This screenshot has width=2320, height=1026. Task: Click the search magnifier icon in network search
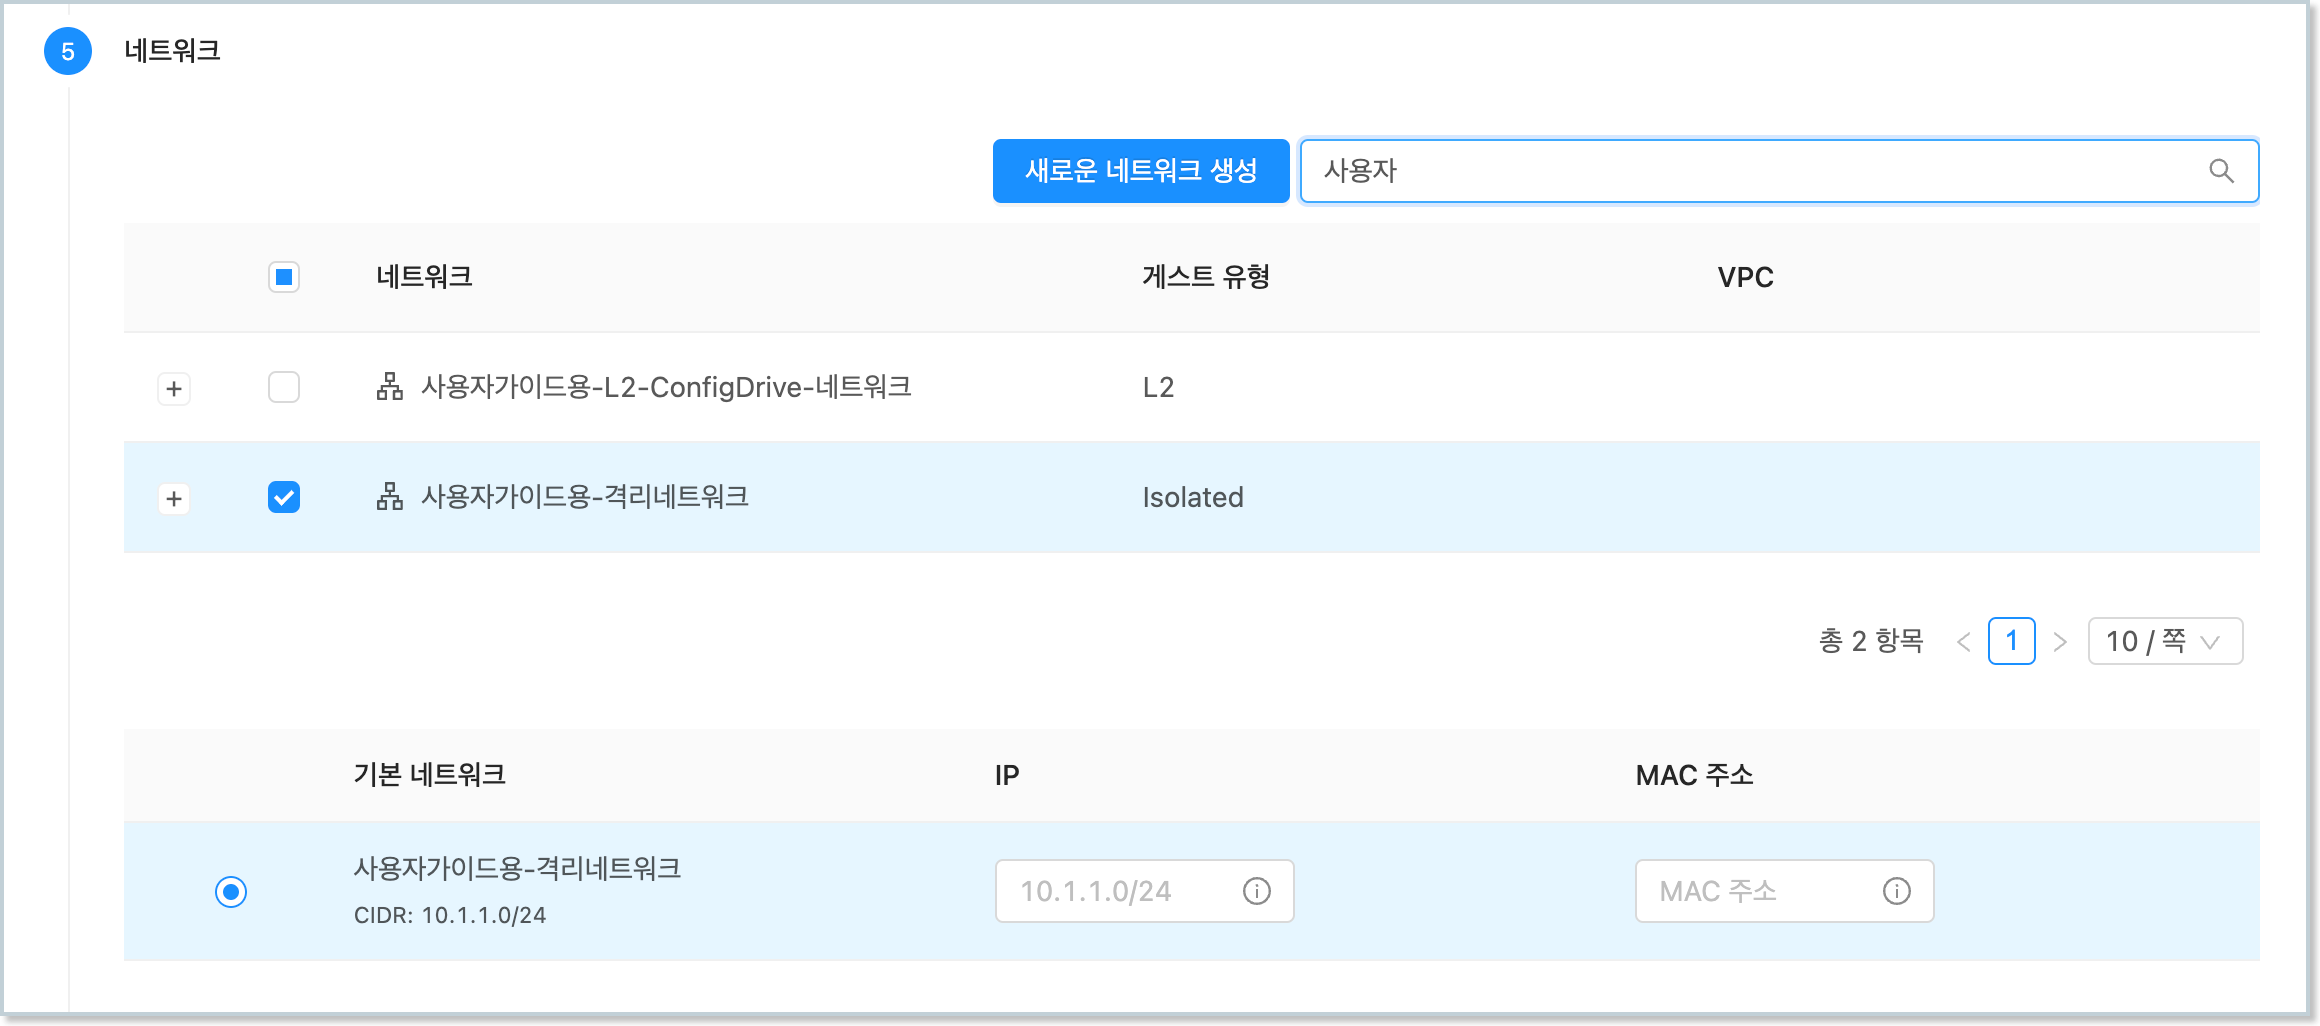(2221, 171)
